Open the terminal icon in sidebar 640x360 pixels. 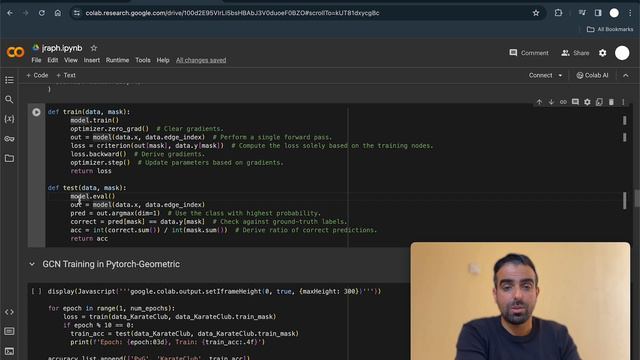coord(9,351)
